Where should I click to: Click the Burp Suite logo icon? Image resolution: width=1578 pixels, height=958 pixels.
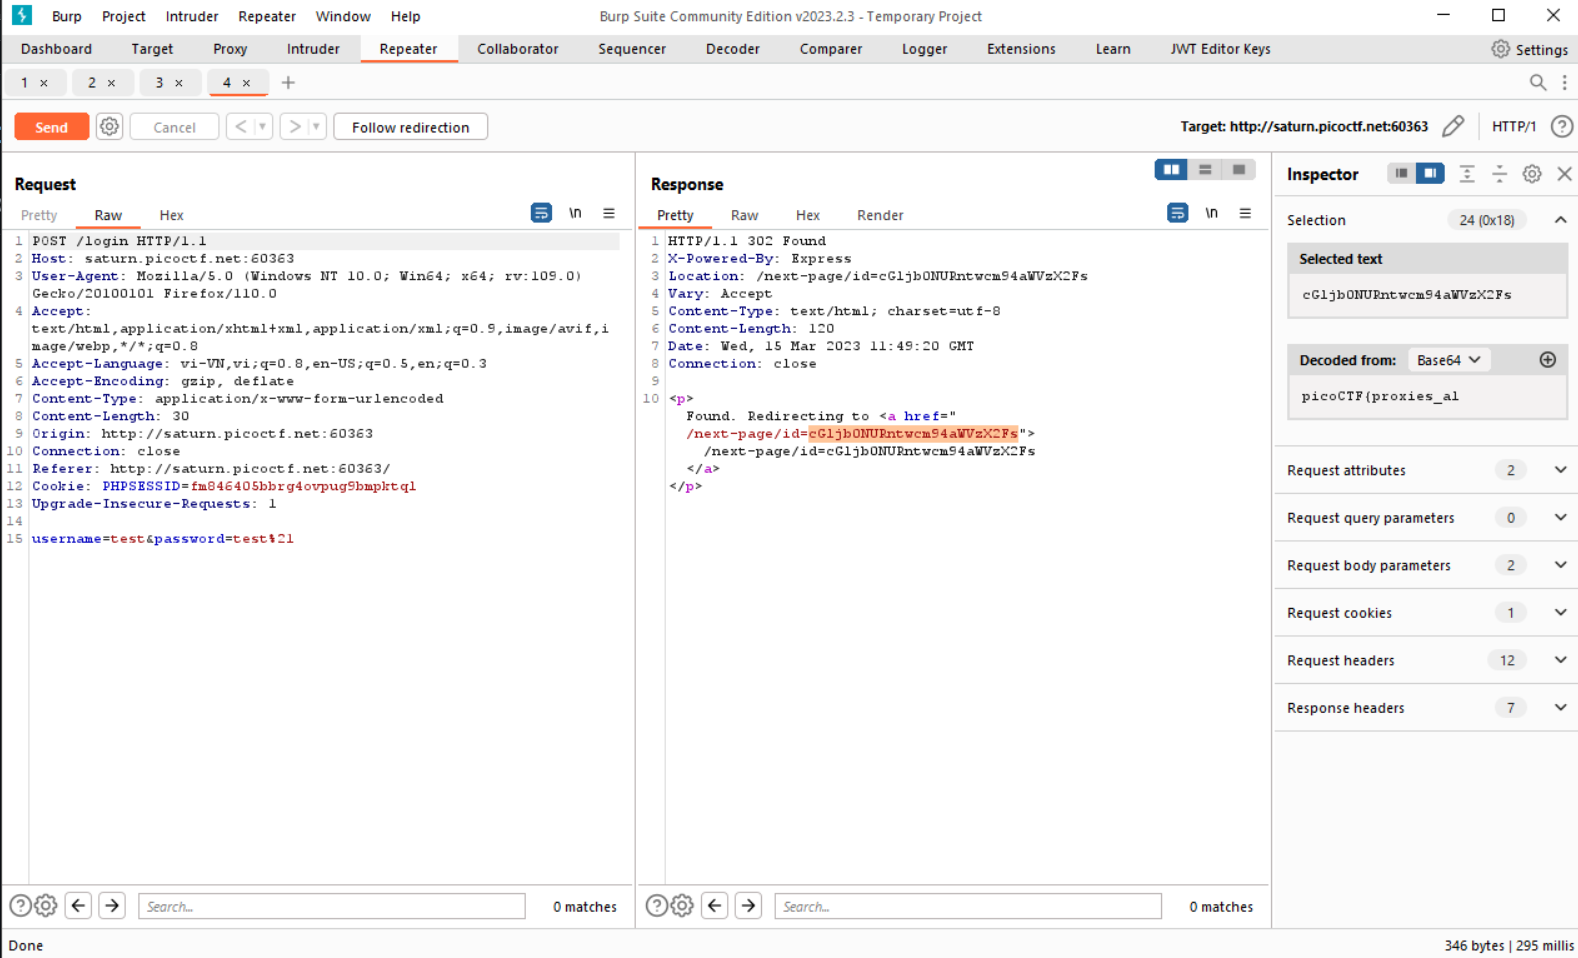point(21,15)
